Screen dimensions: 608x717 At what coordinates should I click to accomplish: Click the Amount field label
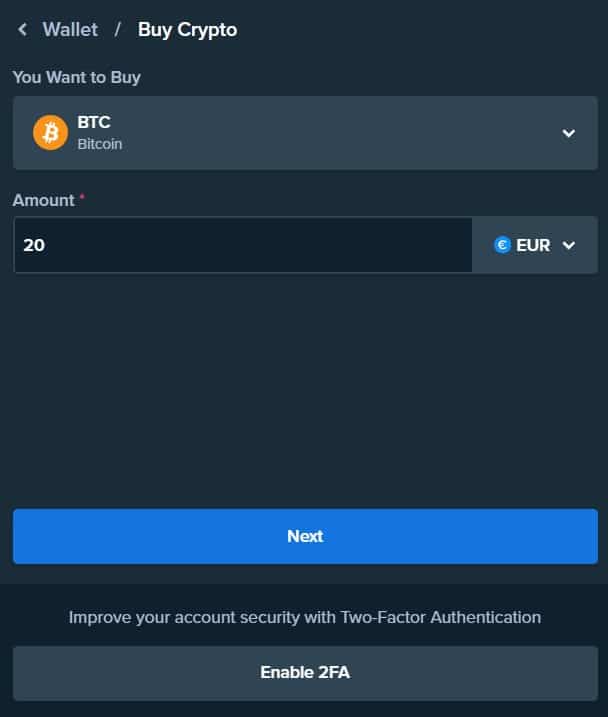click(43, 200)
